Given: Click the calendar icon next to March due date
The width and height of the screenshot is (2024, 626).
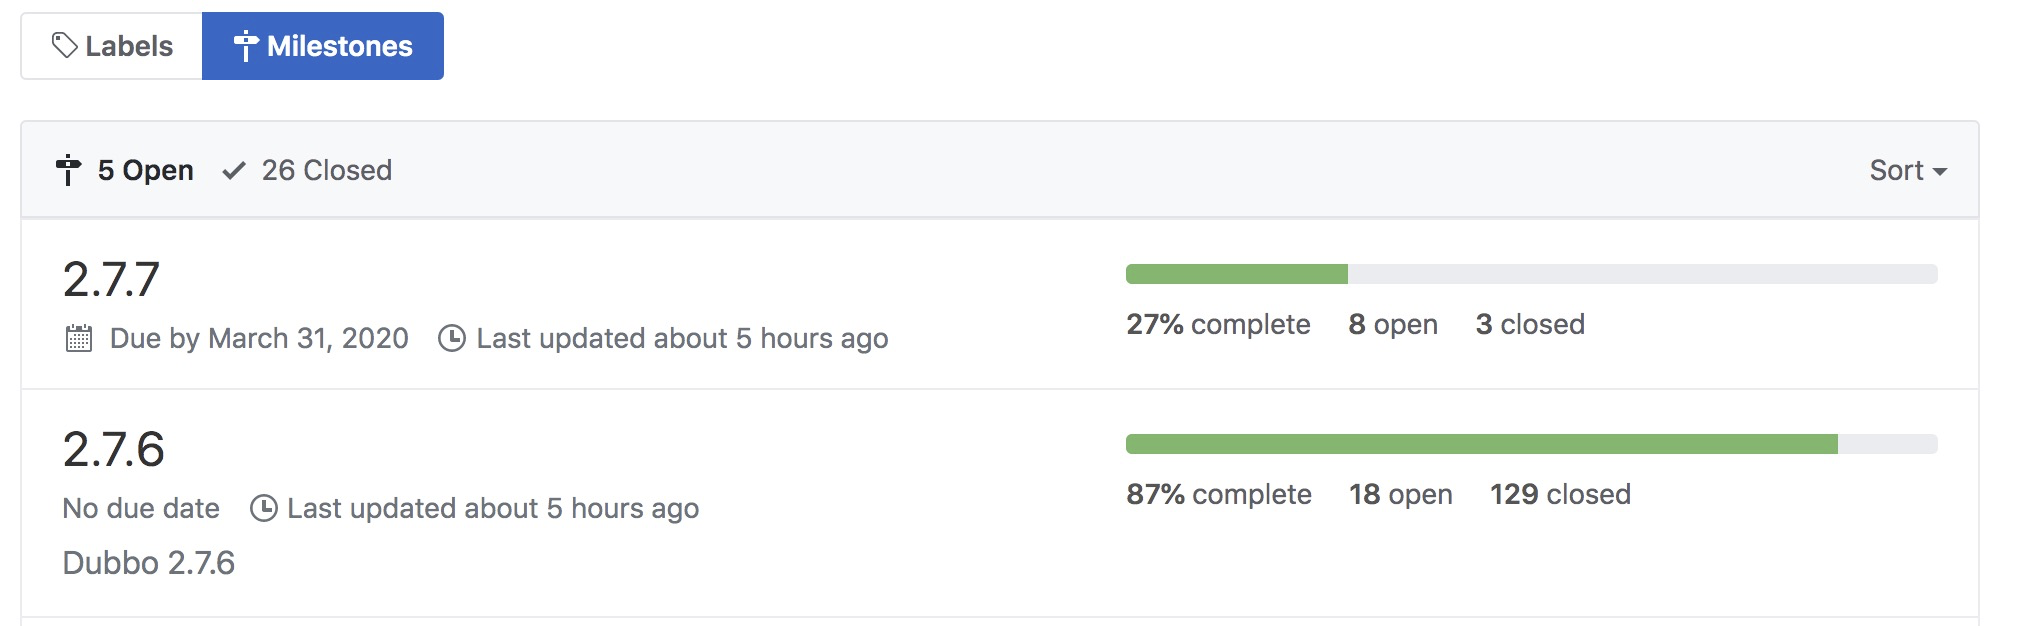Looking at the screenshot, I should (x=81, y=338).
